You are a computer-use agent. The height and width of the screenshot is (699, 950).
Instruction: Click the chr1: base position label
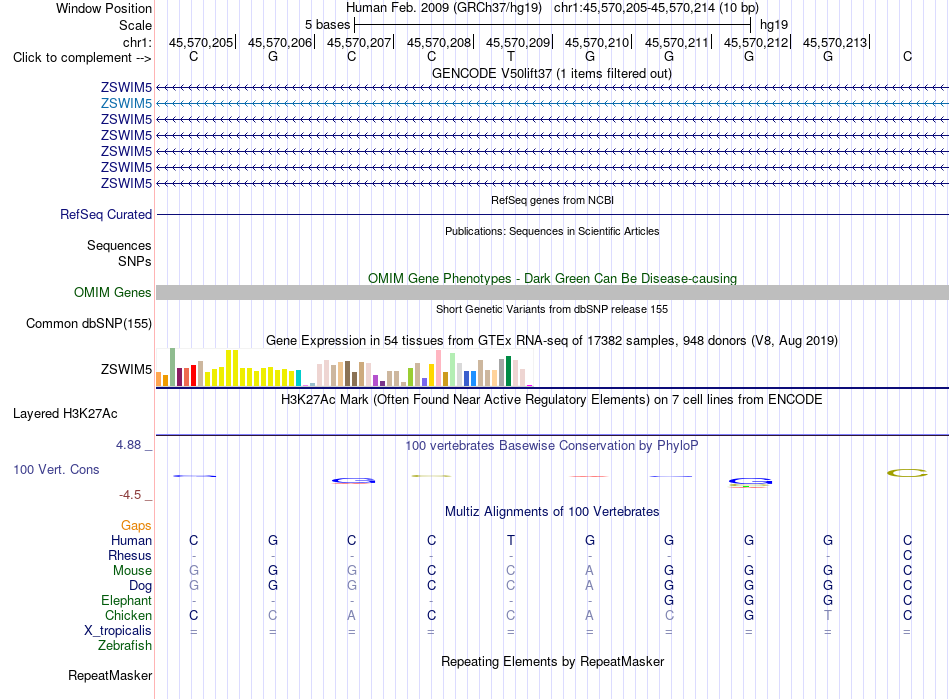point(137,42)
